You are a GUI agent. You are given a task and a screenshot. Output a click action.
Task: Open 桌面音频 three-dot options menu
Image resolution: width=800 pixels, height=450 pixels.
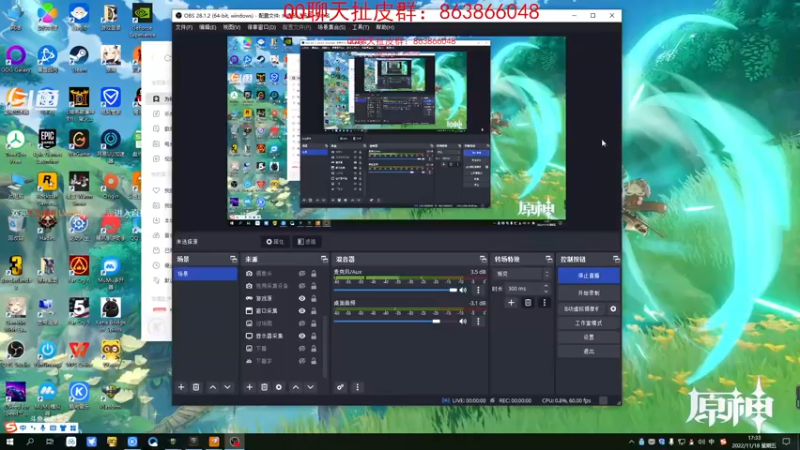478,321
